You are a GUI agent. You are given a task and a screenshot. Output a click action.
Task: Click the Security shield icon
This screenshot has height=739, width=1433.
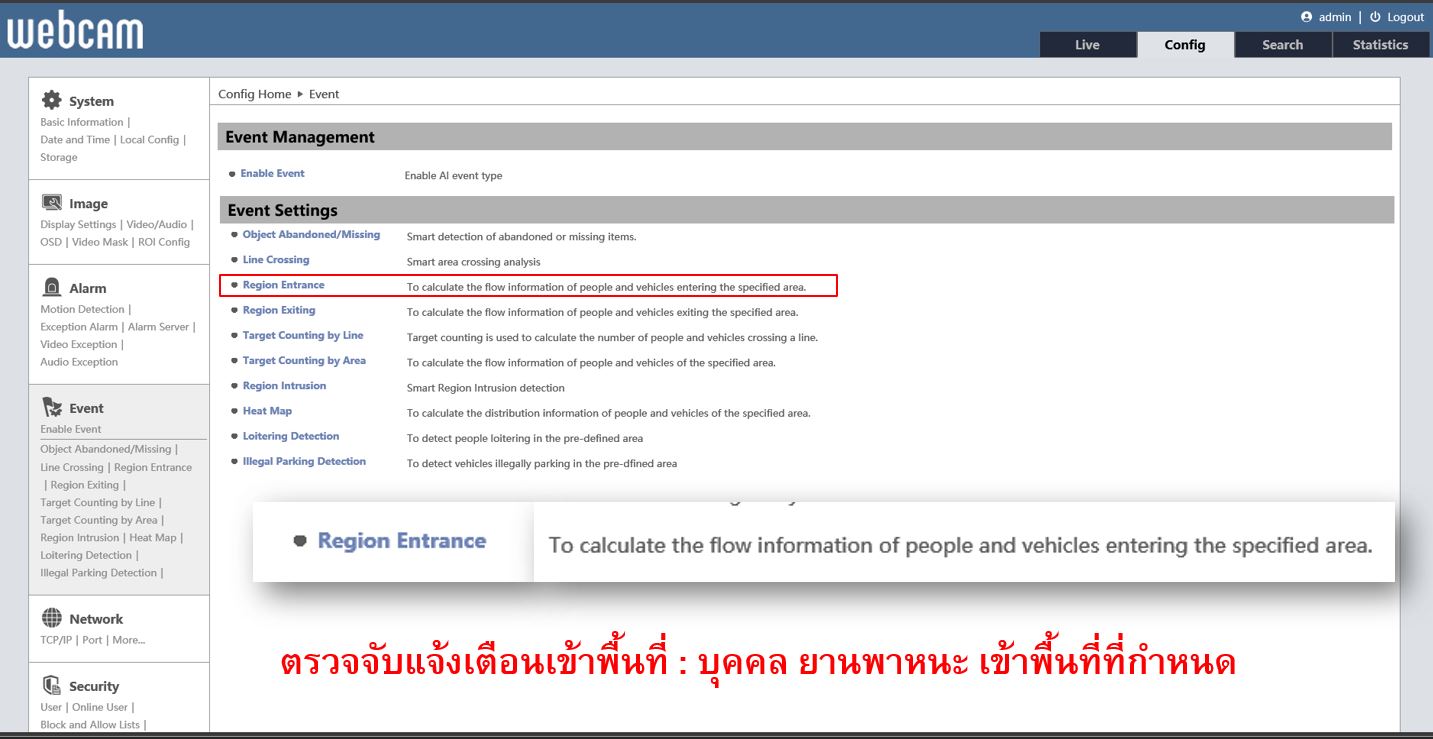(x=51, y=686)
